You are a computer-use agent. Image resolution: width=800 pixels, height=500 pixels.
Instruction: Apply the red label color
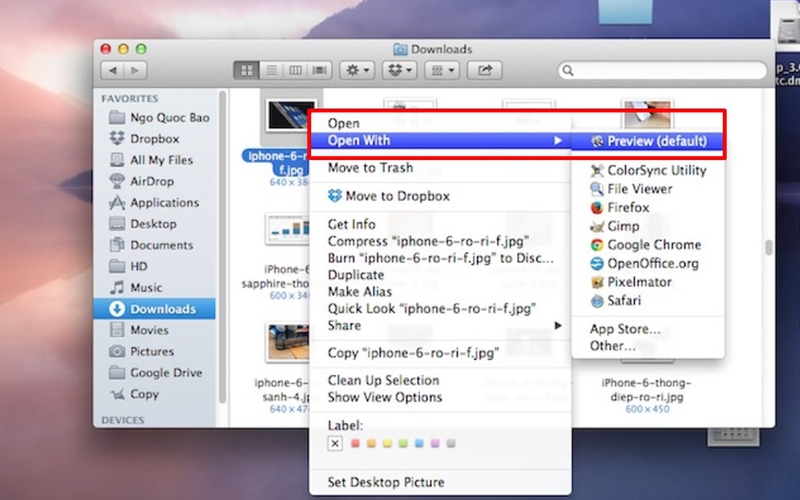coord(356,443)
